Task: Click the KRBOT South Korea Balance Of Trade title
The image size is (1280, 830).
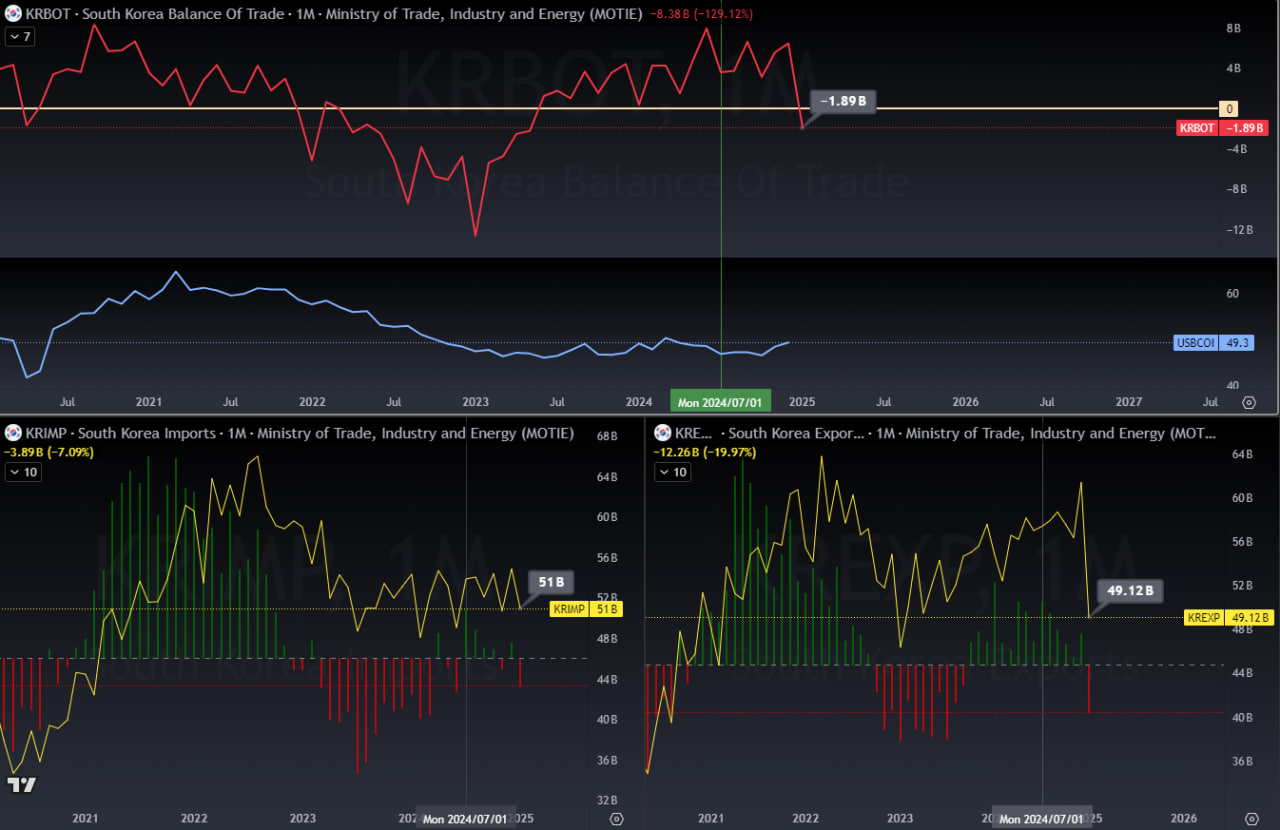Action: click(x=150, y=15)
